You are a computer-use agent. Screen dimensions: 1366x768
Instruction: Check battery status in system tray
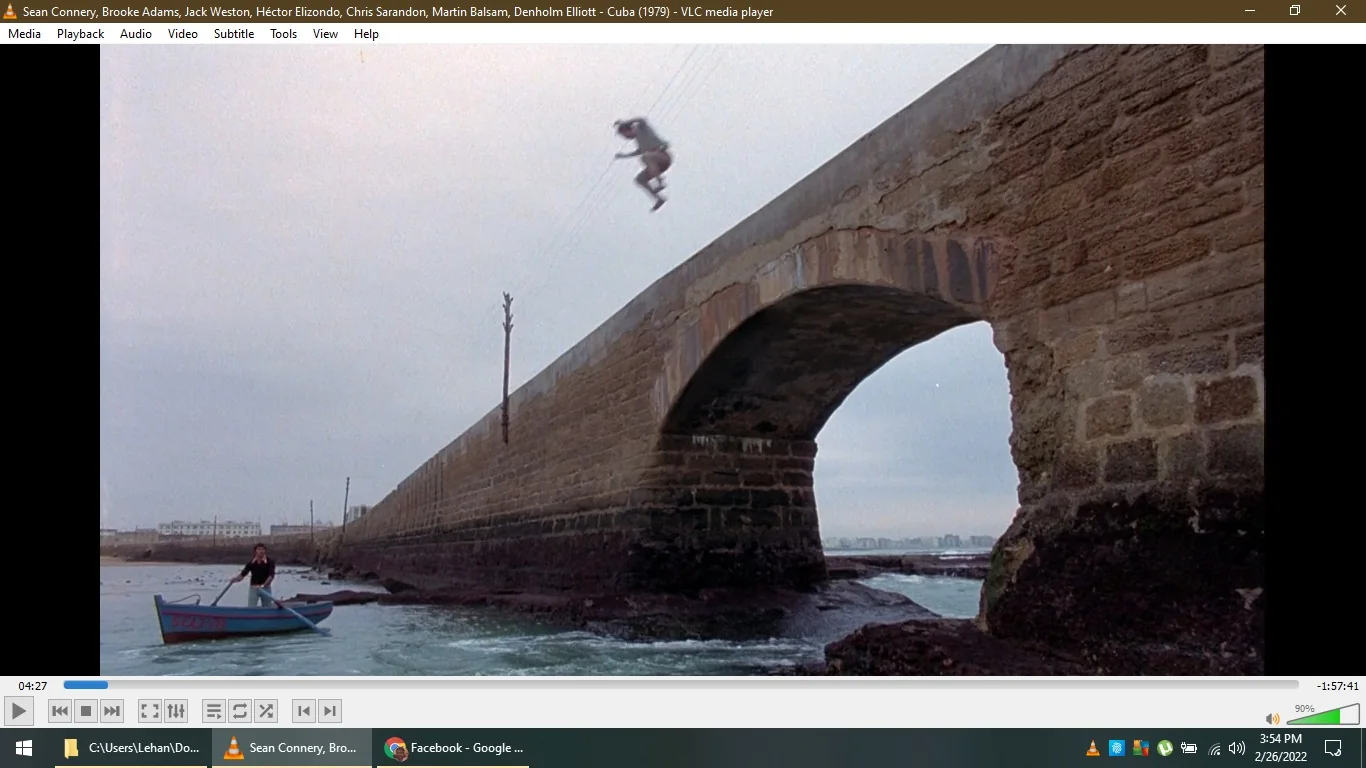click(1189, 748)
